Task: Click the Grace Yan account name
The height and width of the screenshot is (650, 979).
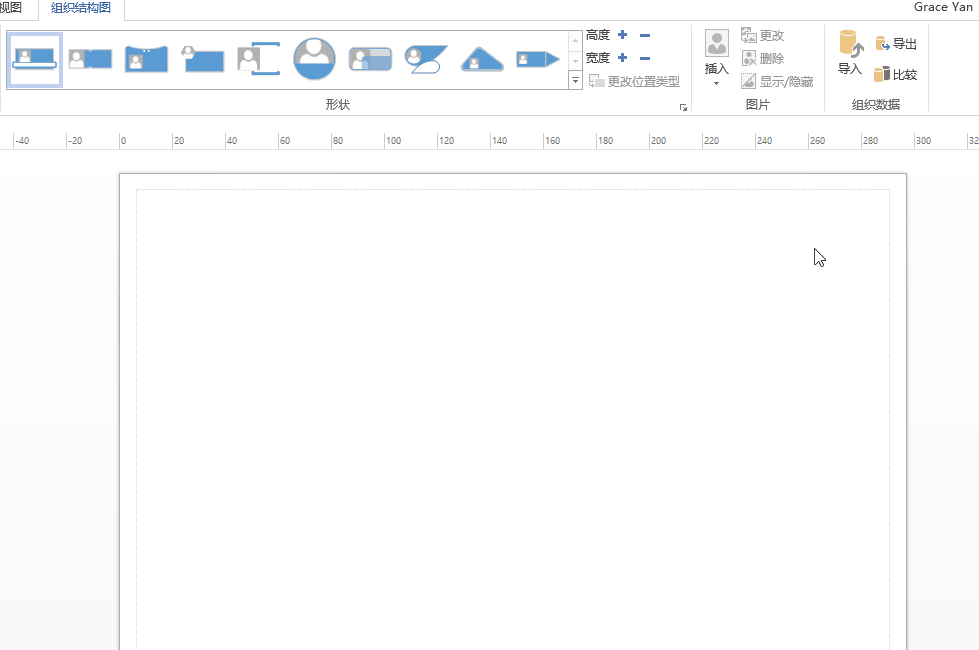Action: click(943, 7)
